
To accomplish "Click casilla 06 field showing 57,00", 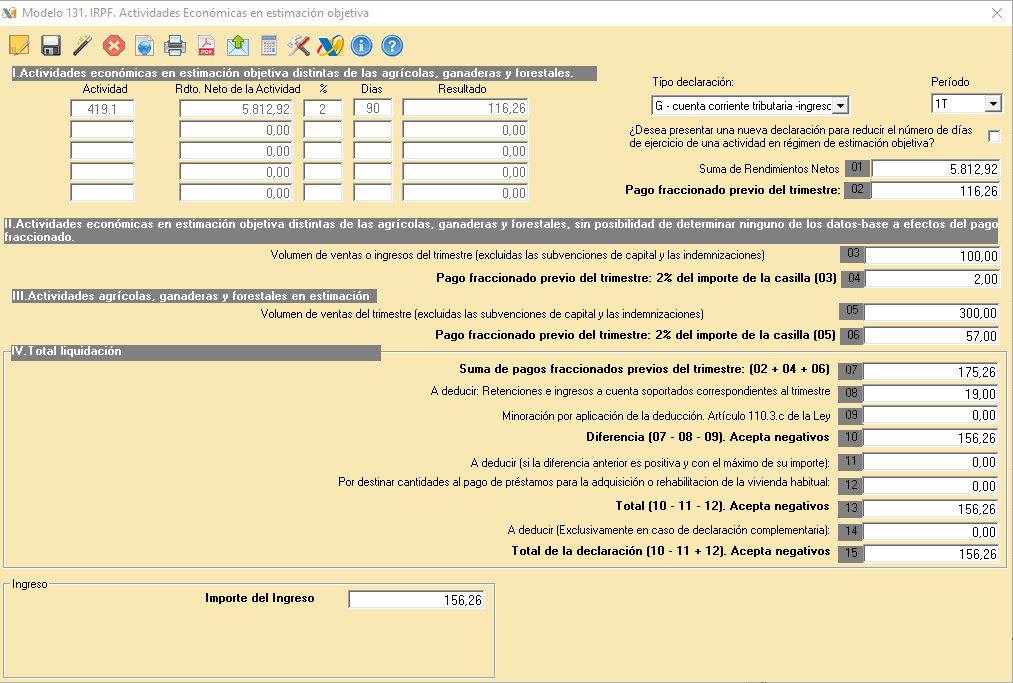I will click(x=932, y=335).
